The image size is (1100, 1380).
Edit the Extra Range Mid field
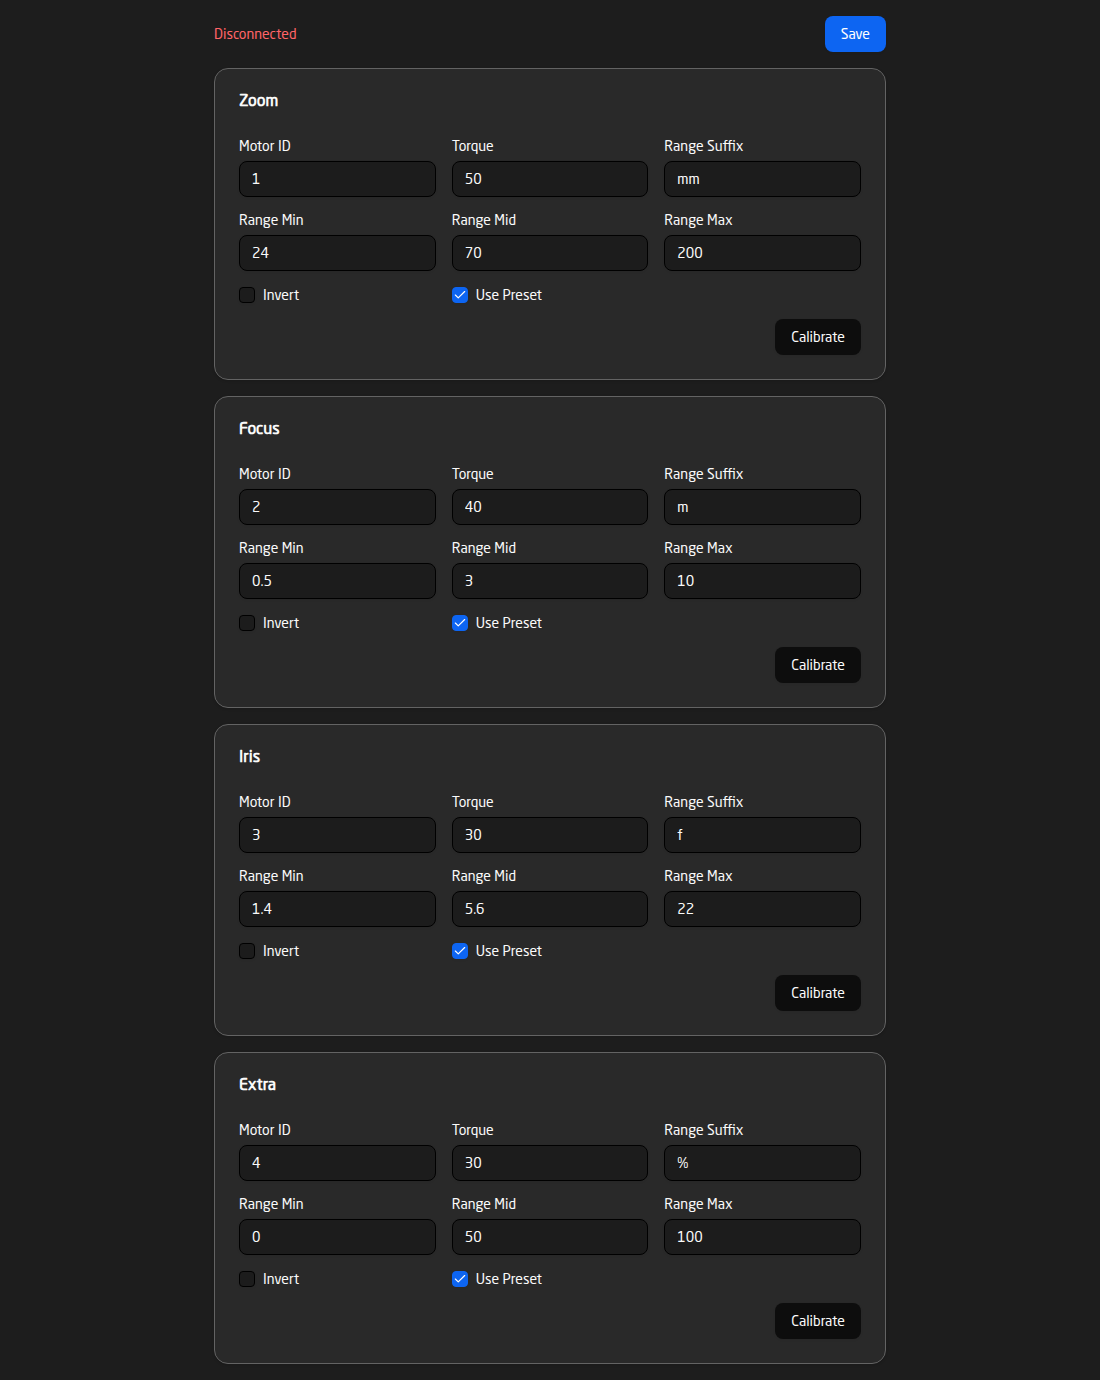click(x=550, y=1237)
